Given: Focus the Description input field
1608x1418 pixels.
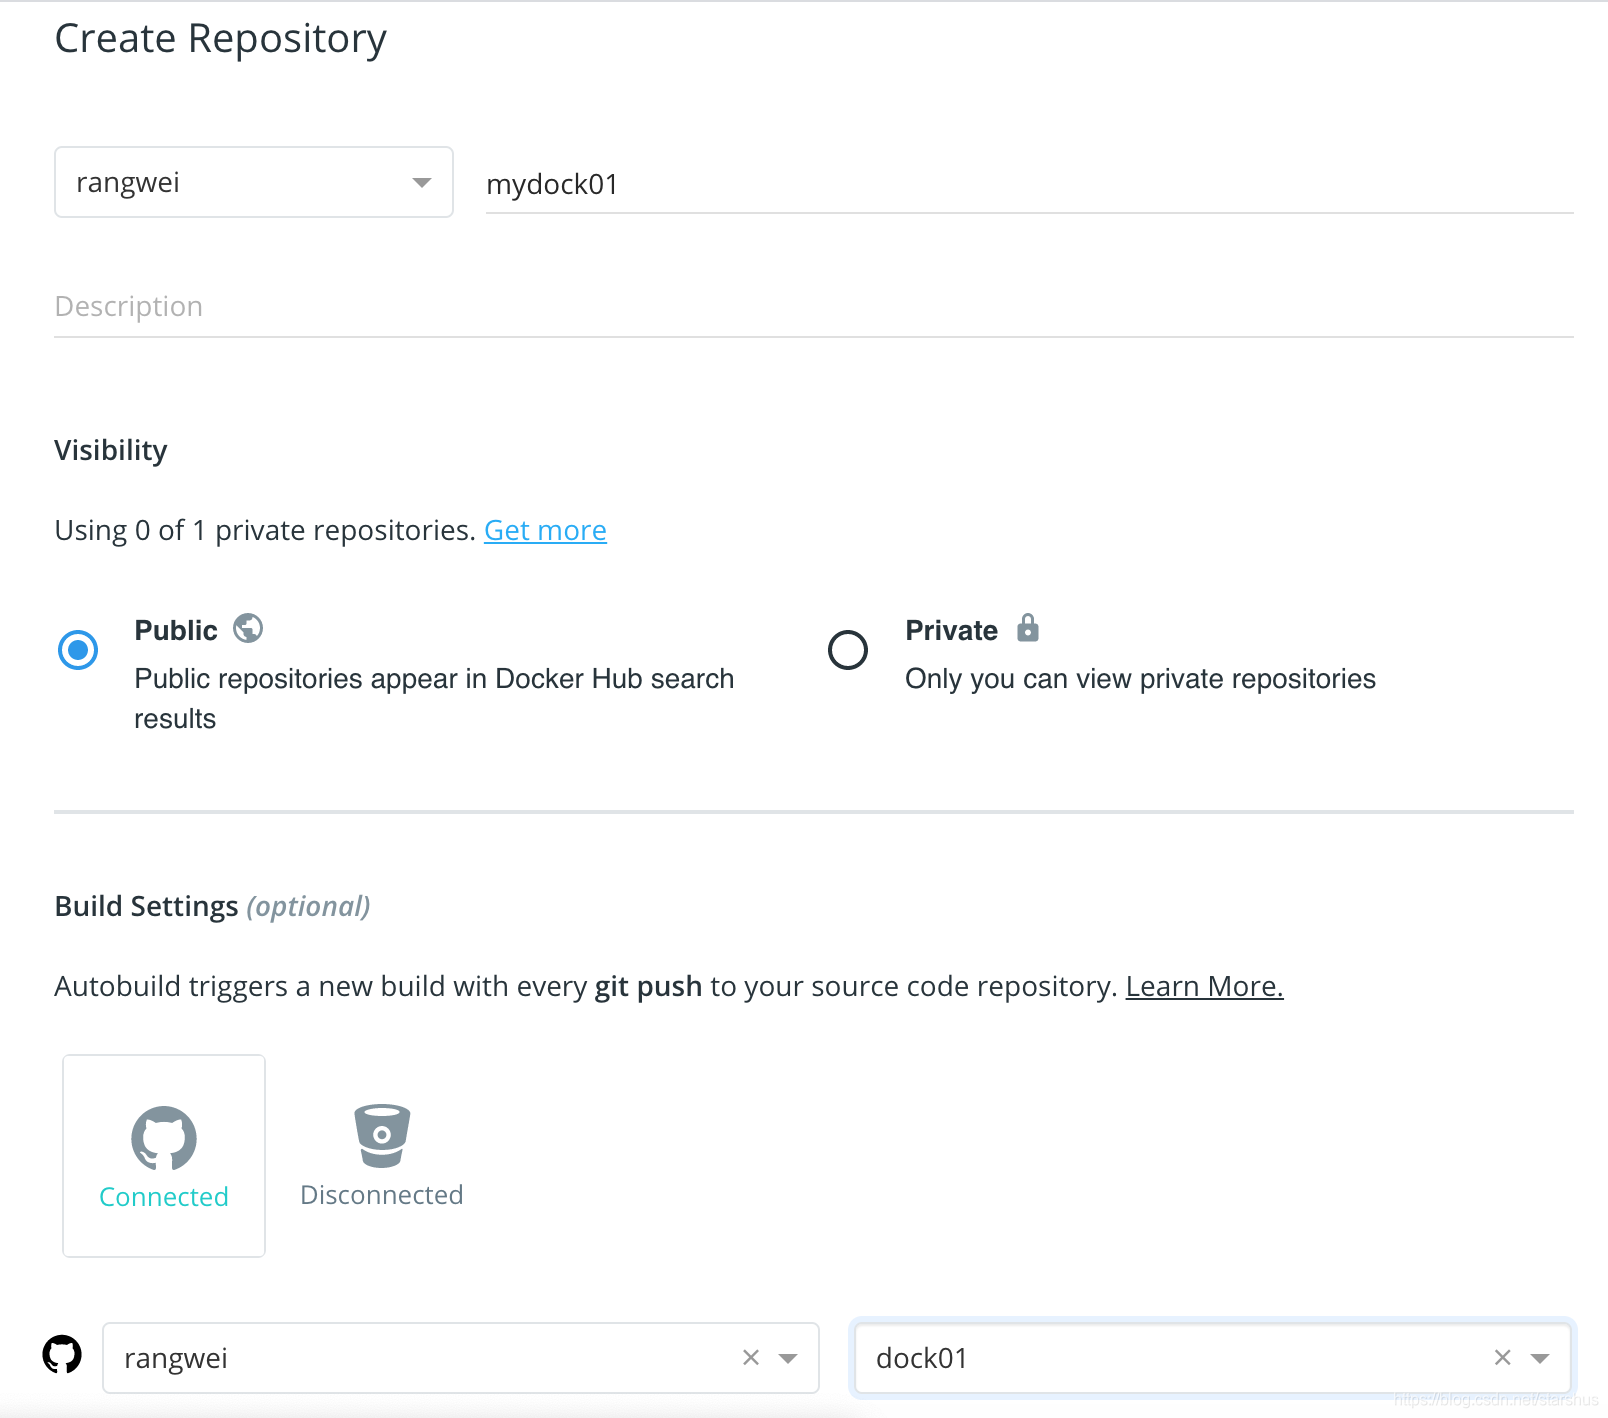Looking at the screenshot, I should pos(814,306).
